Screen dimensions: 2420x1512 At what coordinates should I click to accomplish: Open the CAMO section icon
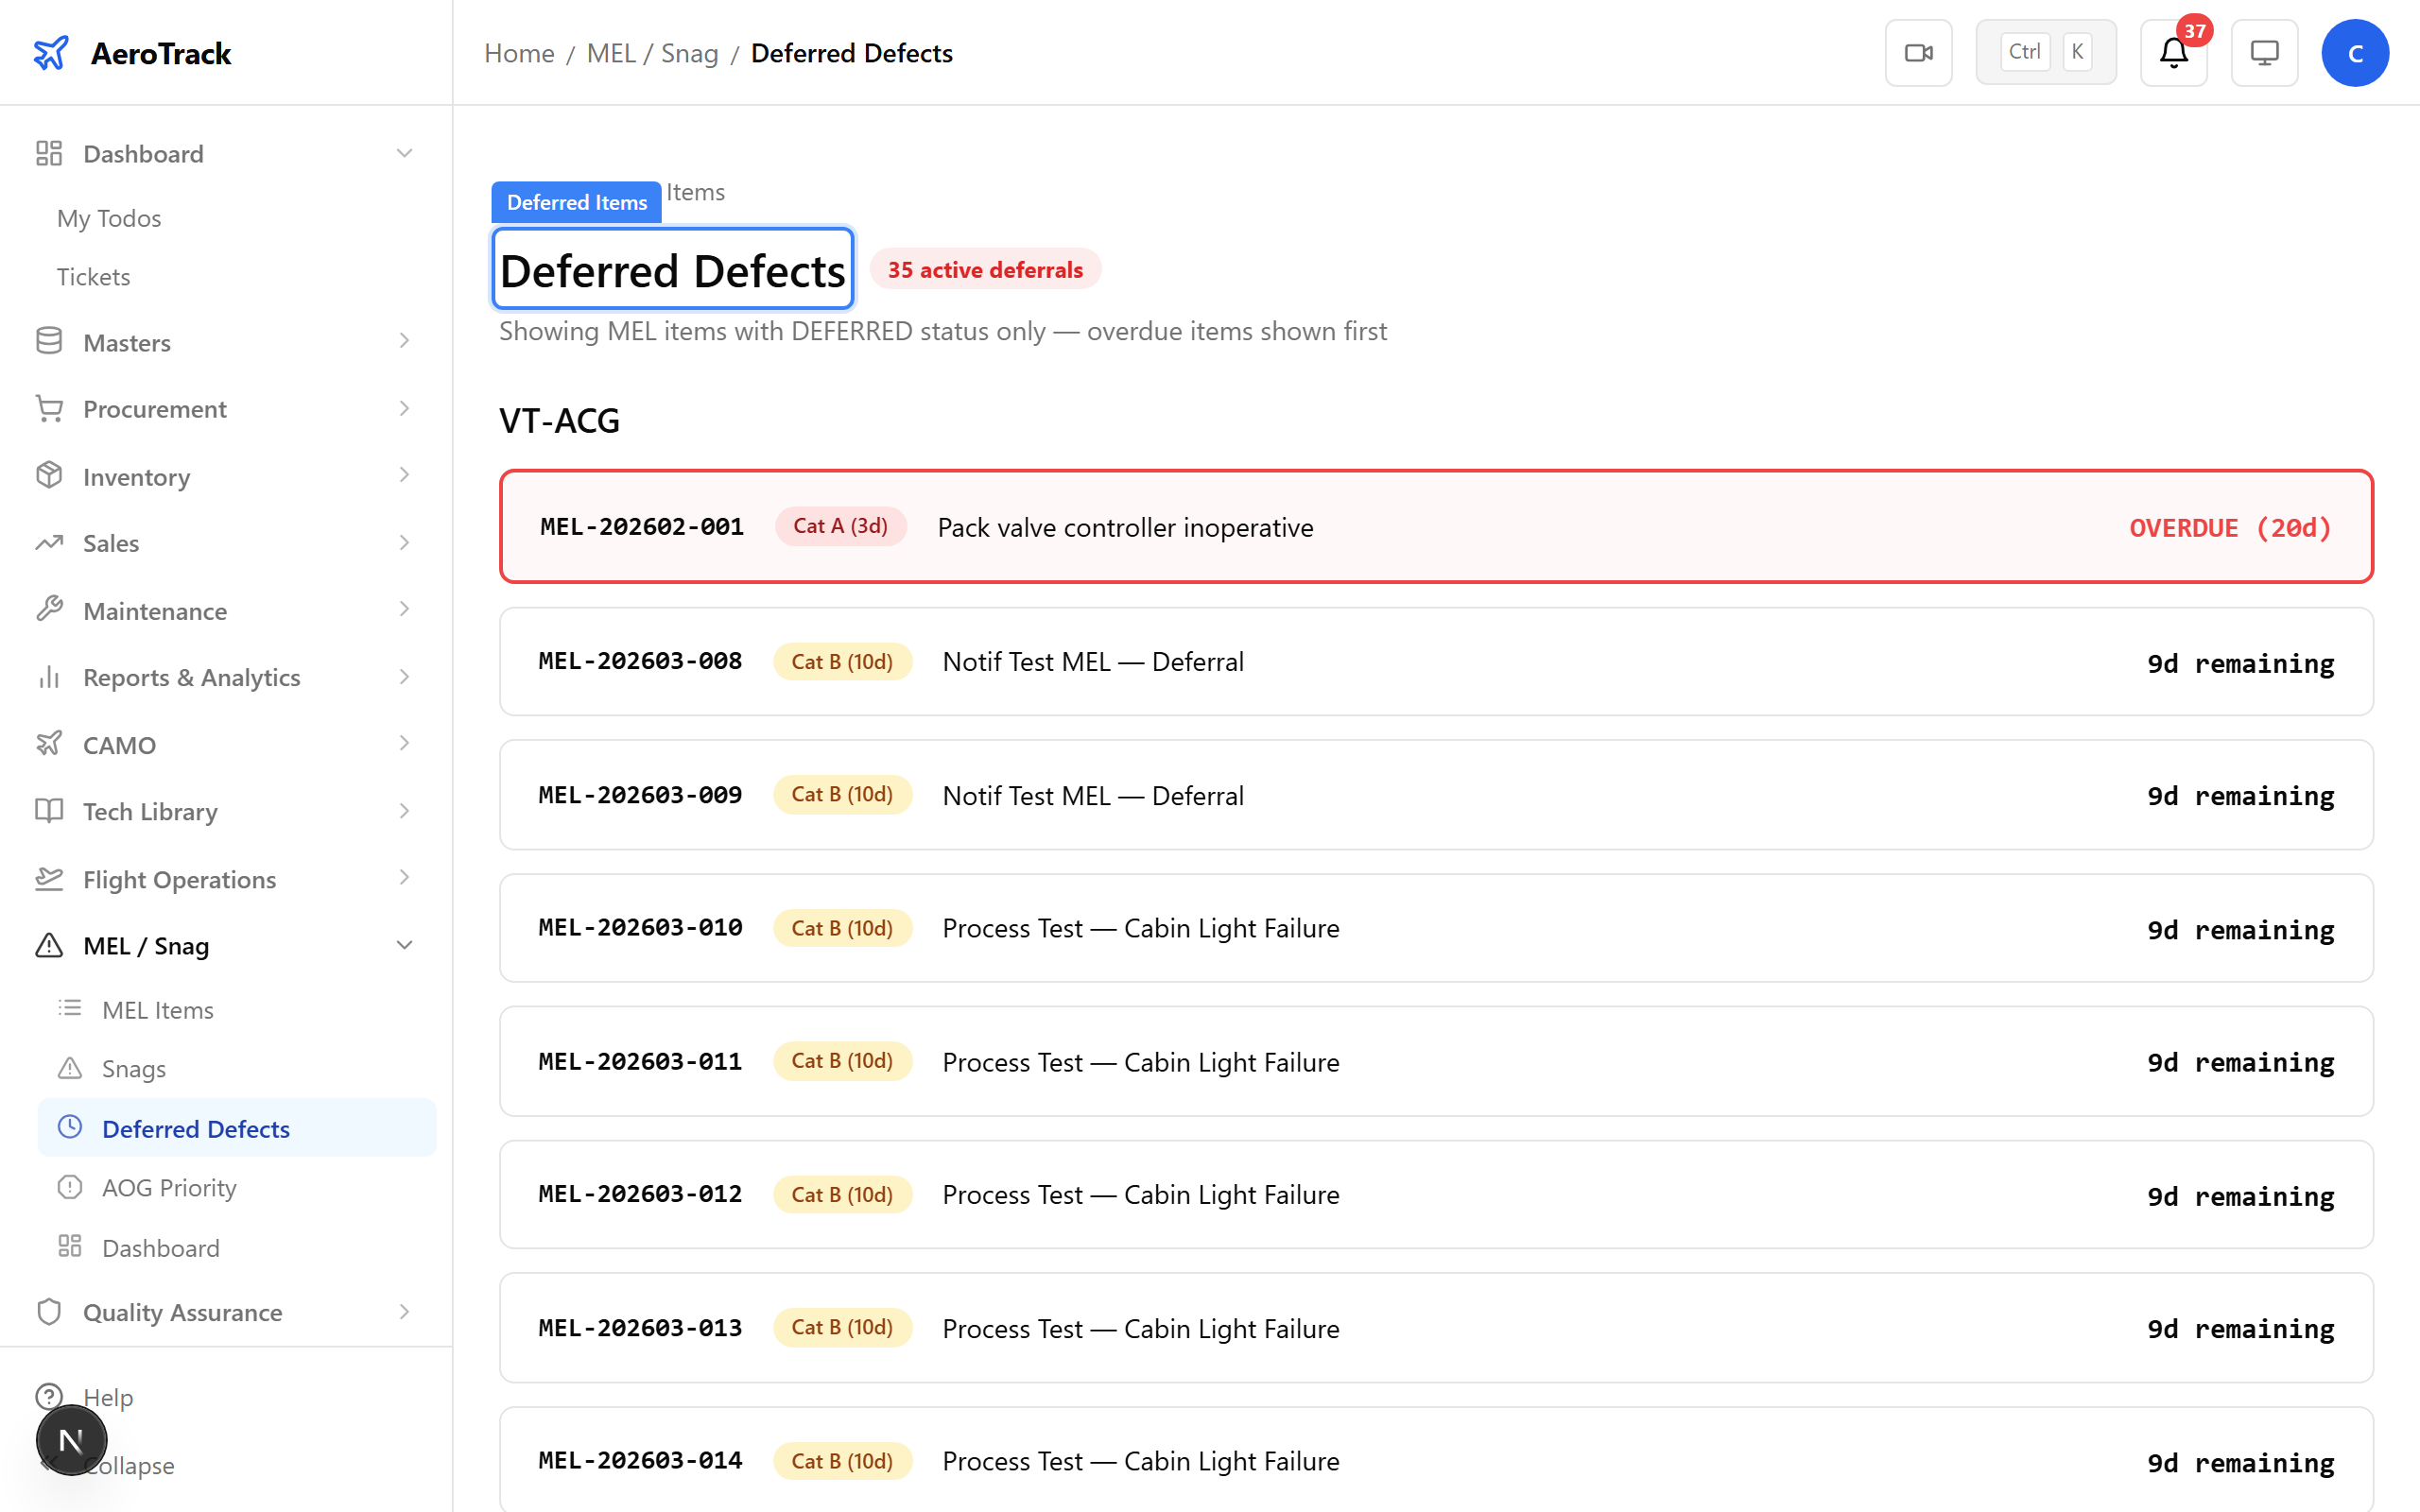(x=49, y=744)
